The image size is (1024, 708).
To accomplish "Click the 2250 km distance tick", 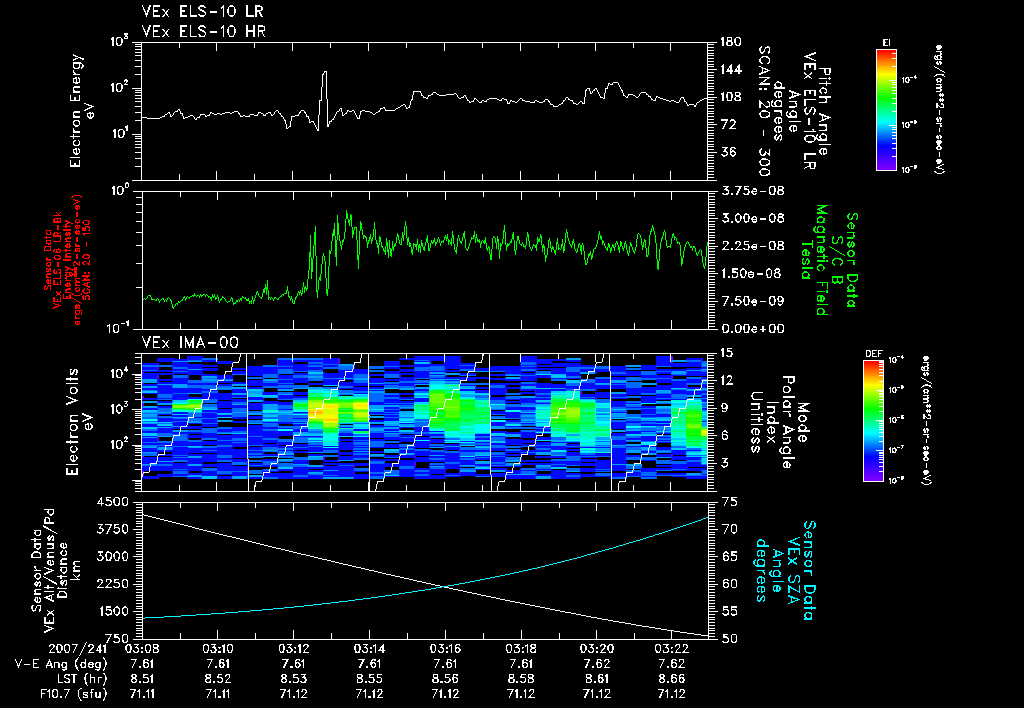I will pos(112,584).
